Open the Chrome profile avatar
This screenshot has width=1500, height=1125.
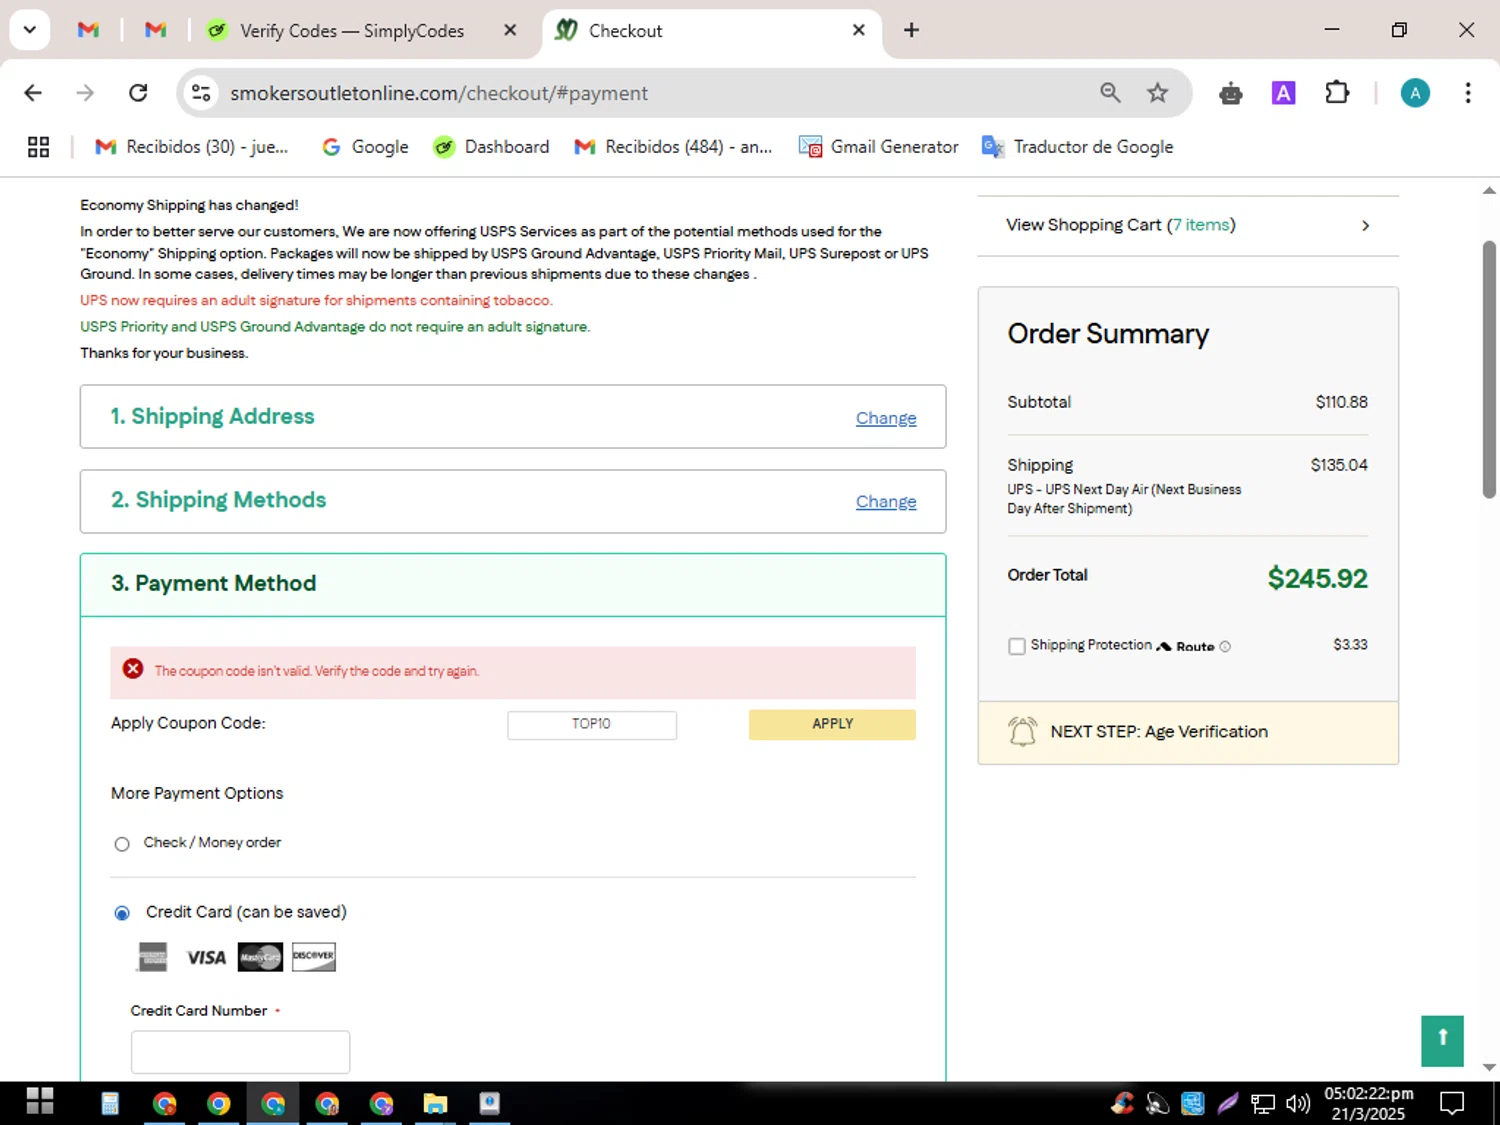point(1415,93)
